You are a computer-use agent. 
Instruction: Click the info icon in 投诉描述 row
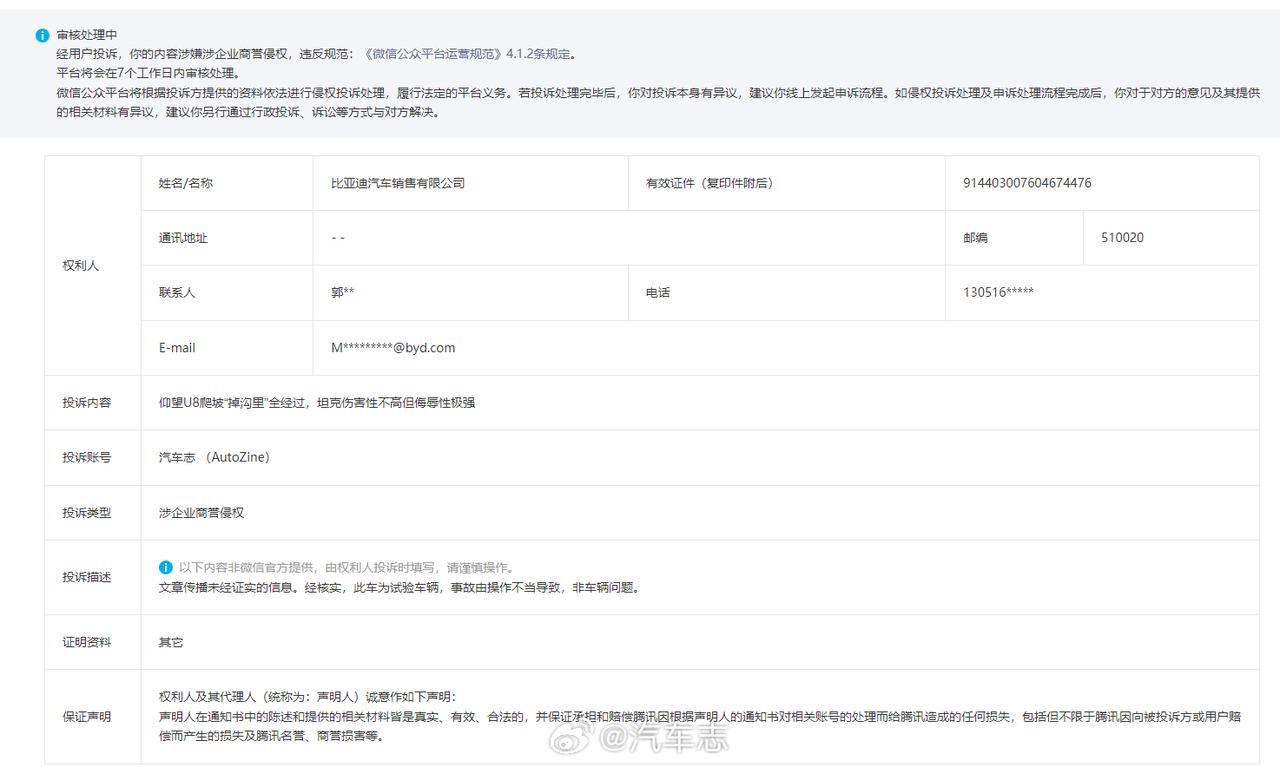(x=166, y=567)
